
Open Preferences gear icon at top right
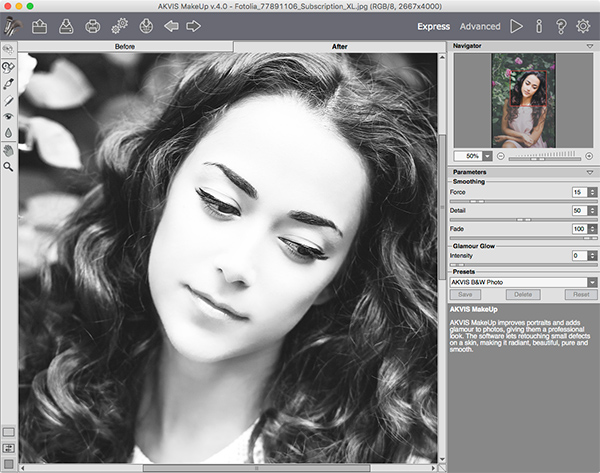[583, 26]
